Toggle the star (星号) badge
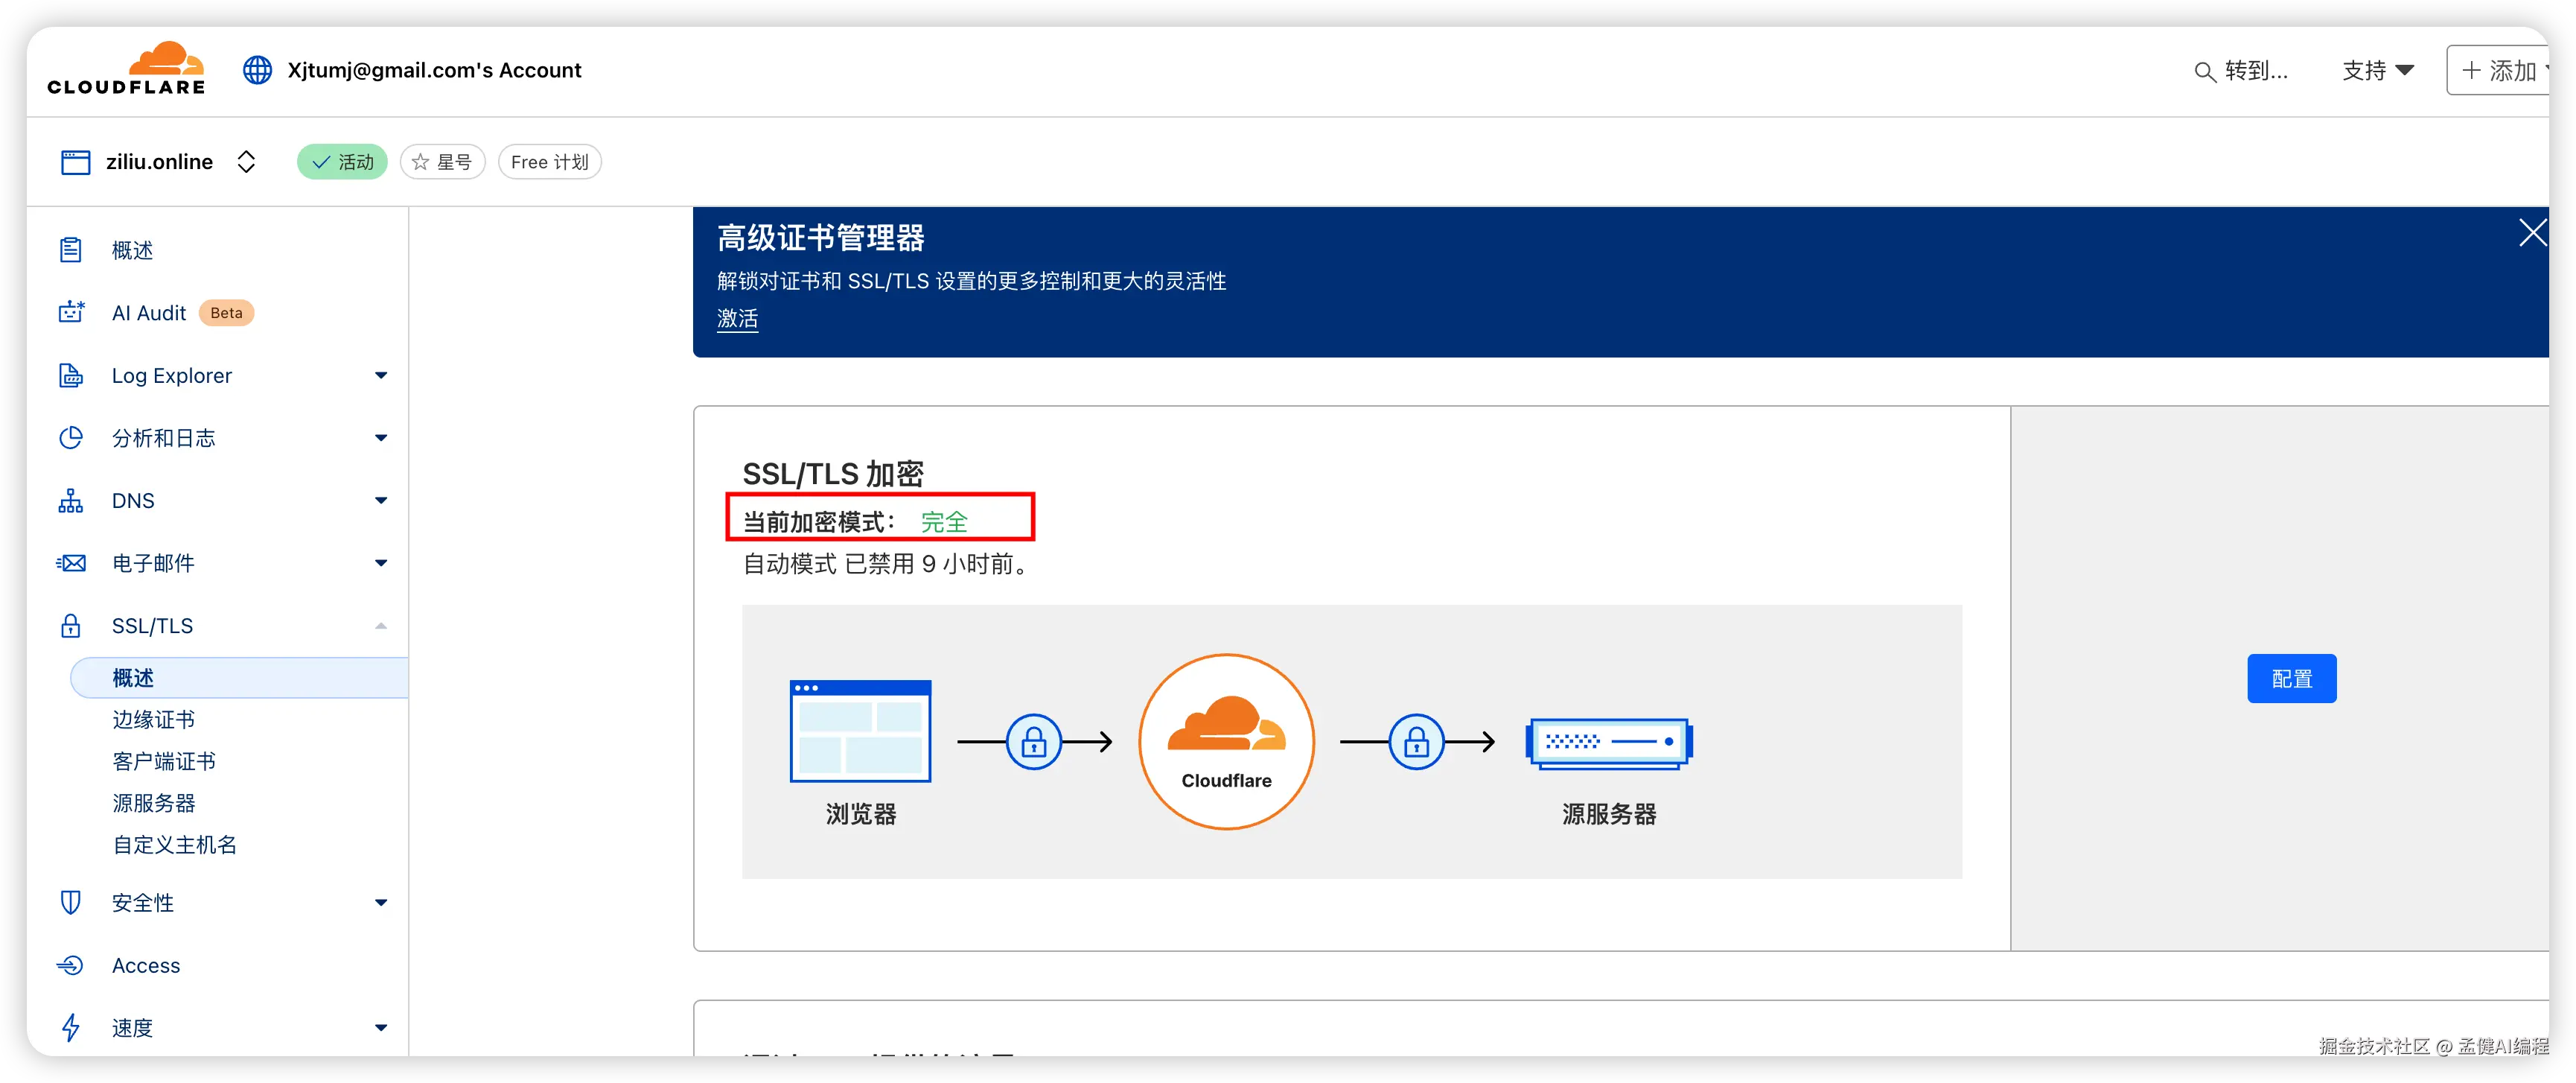This screenshot has height=1083, width=2576. pos(442,162)
